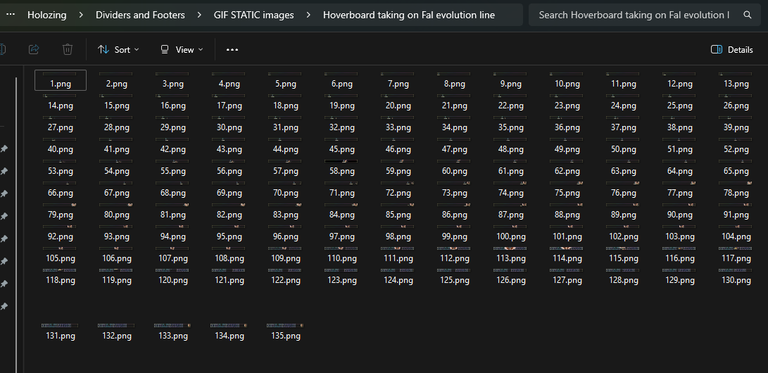The image size is (768, 373).
Task: Toggle the Details pane button
Action: tap(732, 49)
